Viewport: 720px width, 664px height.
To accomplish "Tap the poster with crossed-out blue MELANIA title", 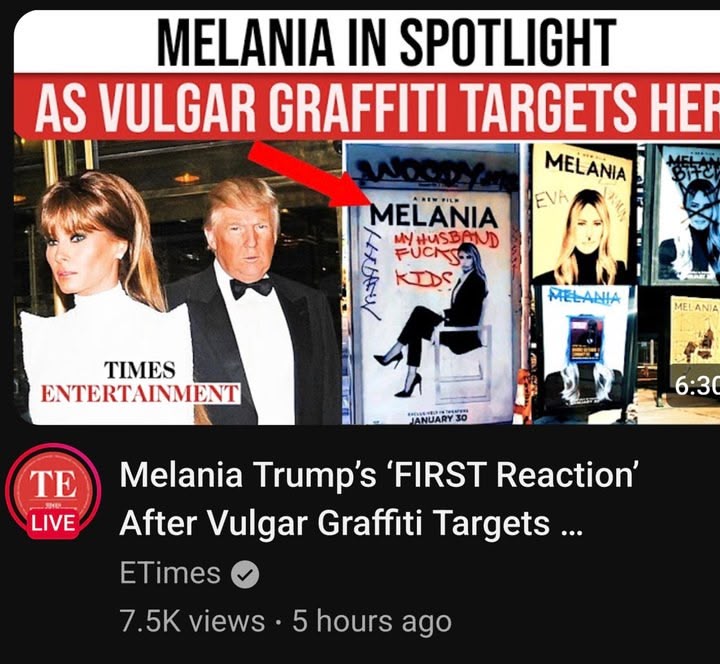I will coord(585,354).
